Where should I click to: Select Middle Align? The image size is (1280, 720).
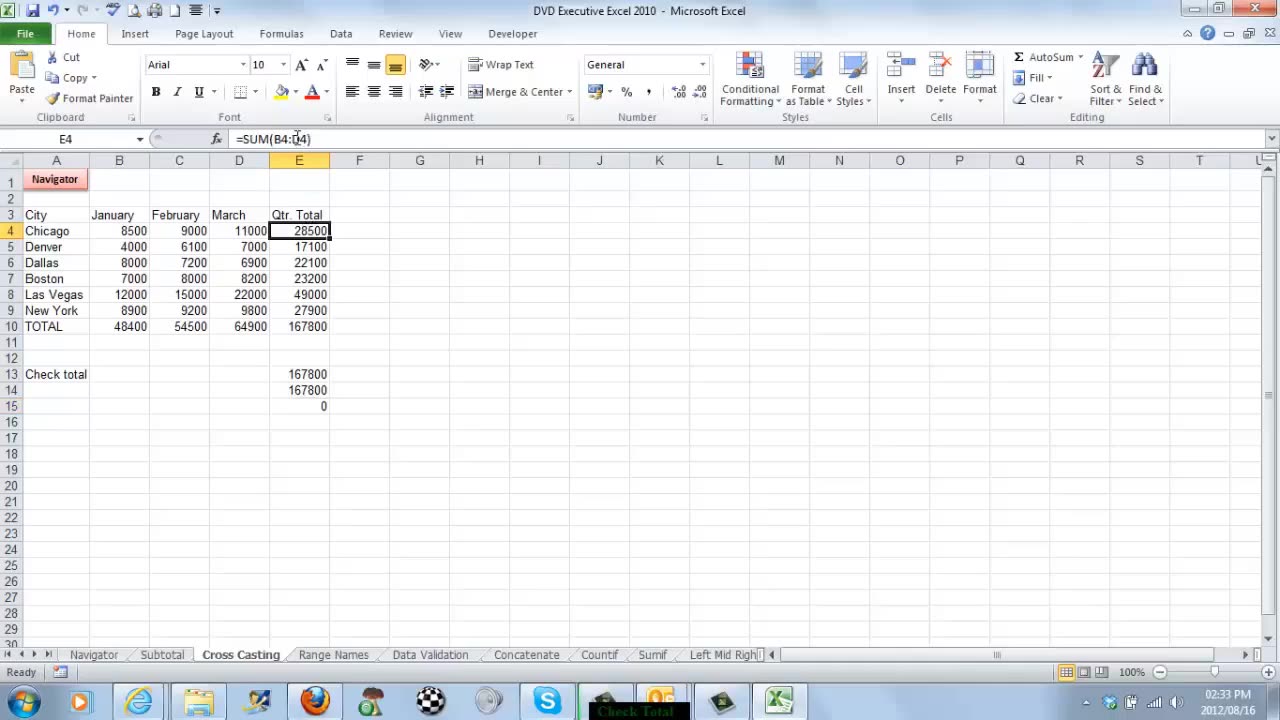(x=374, y=65)
